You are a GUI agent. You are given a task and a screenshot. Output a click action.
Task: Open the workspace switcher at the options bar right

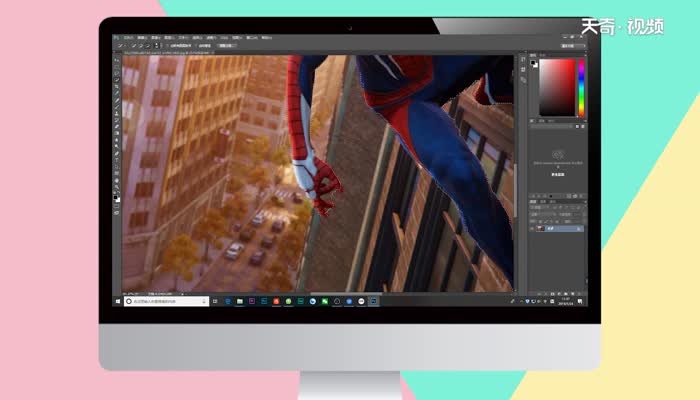(573, 46)
